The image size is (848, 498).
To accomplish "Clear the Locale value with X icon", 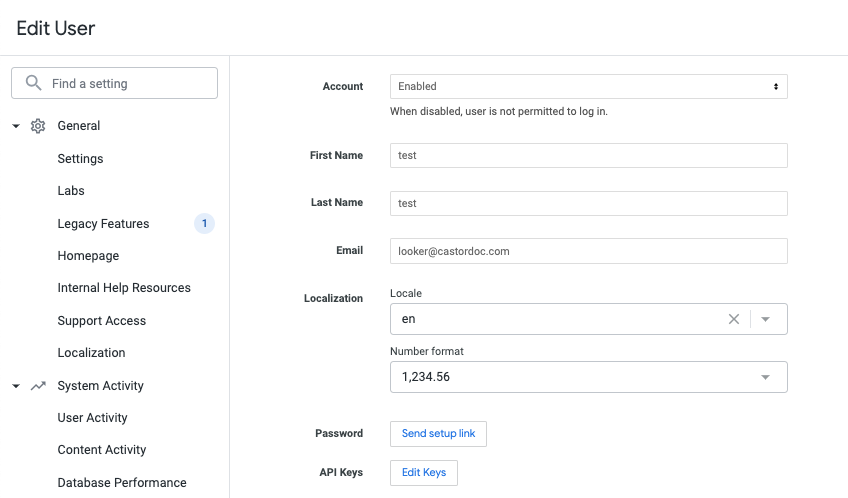I will [734, 319].
